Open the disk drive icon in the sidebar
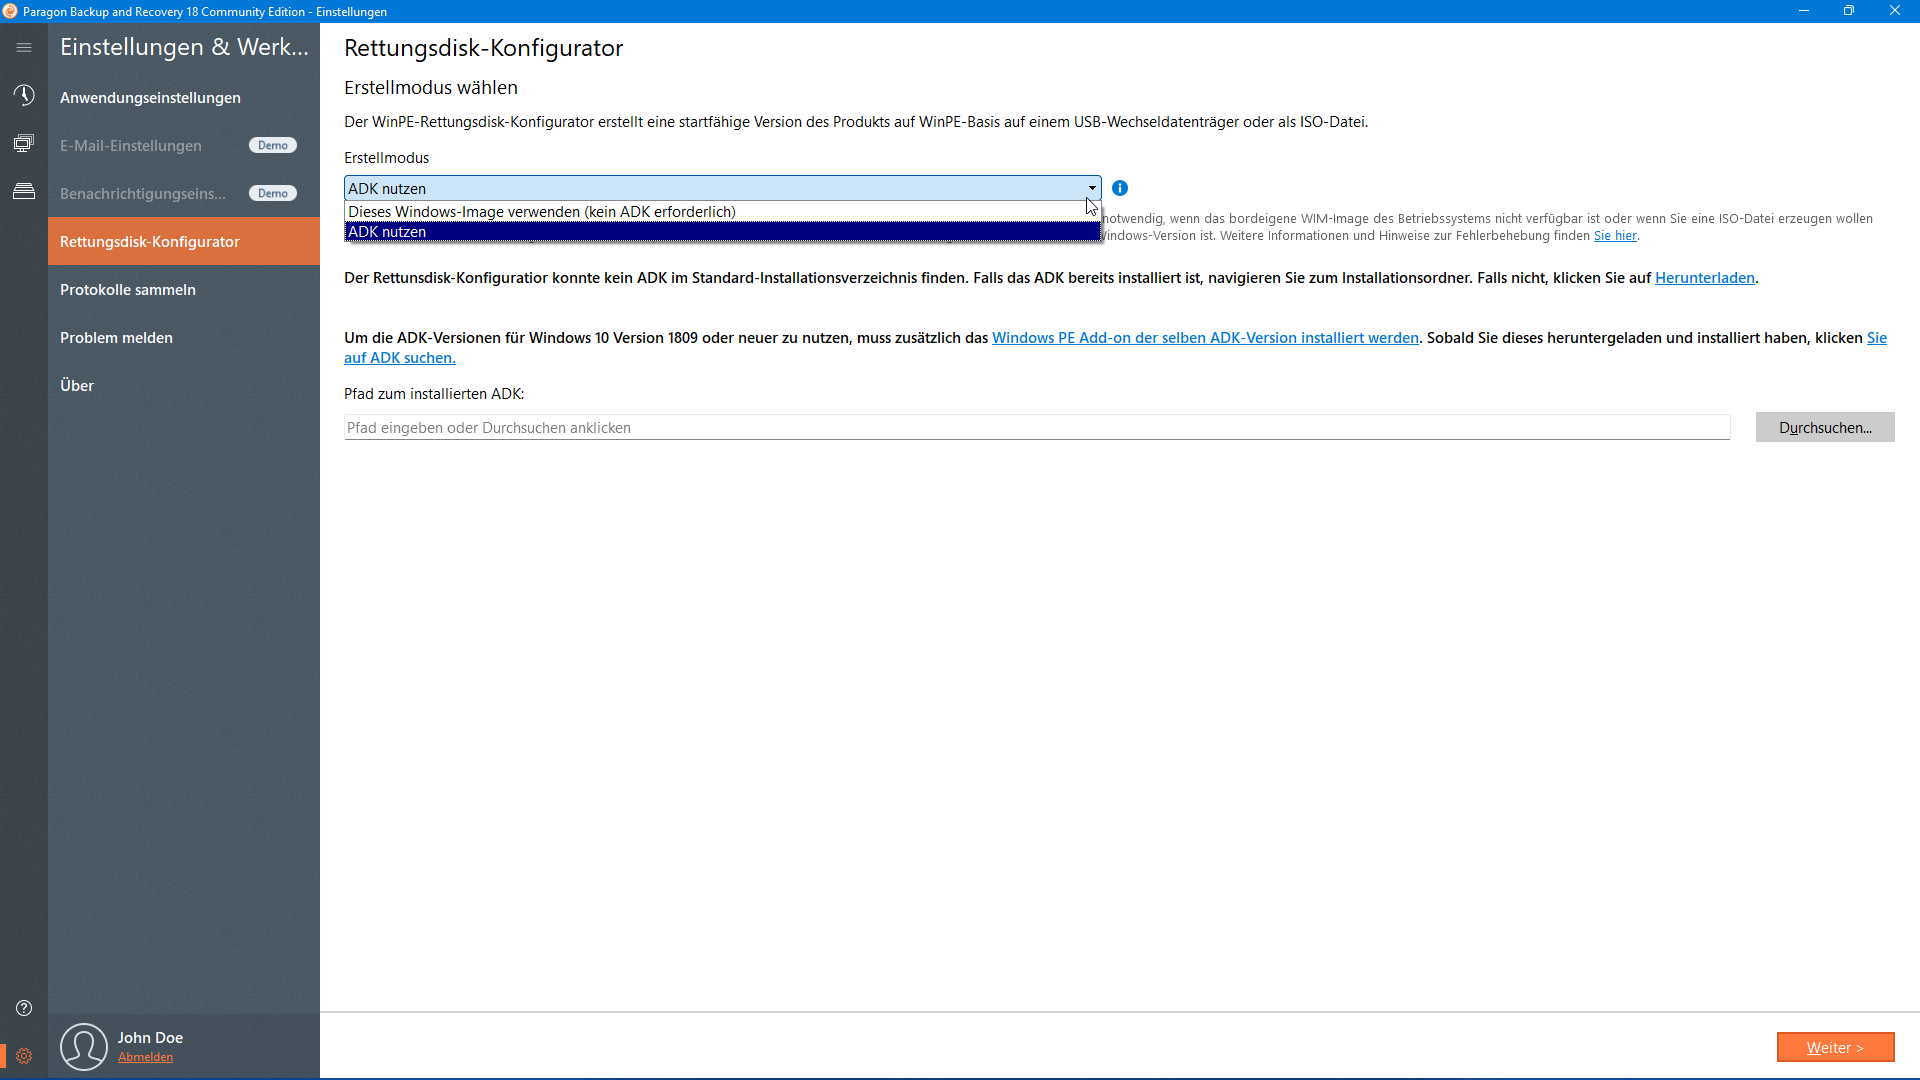Viewport: 1920px width, 1080px height. (x=24, y=191)
